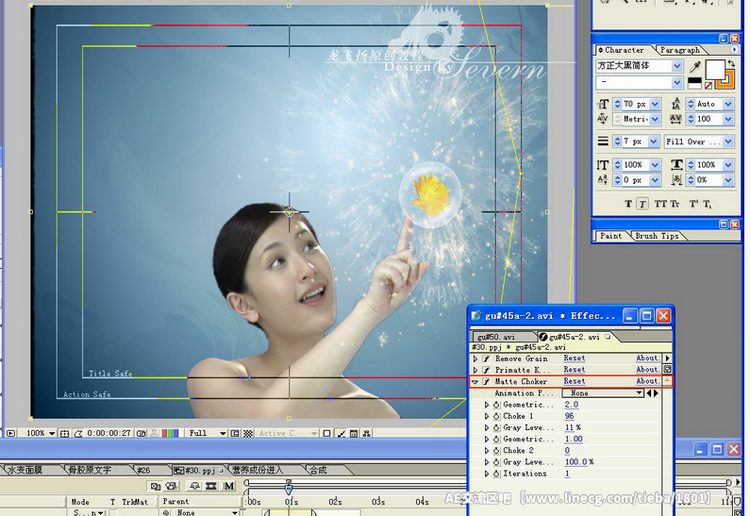Image resolution: width=750 pixels, height=516 pixels.
Task: Expand the Choke 1 property
Action: (486, 416)
